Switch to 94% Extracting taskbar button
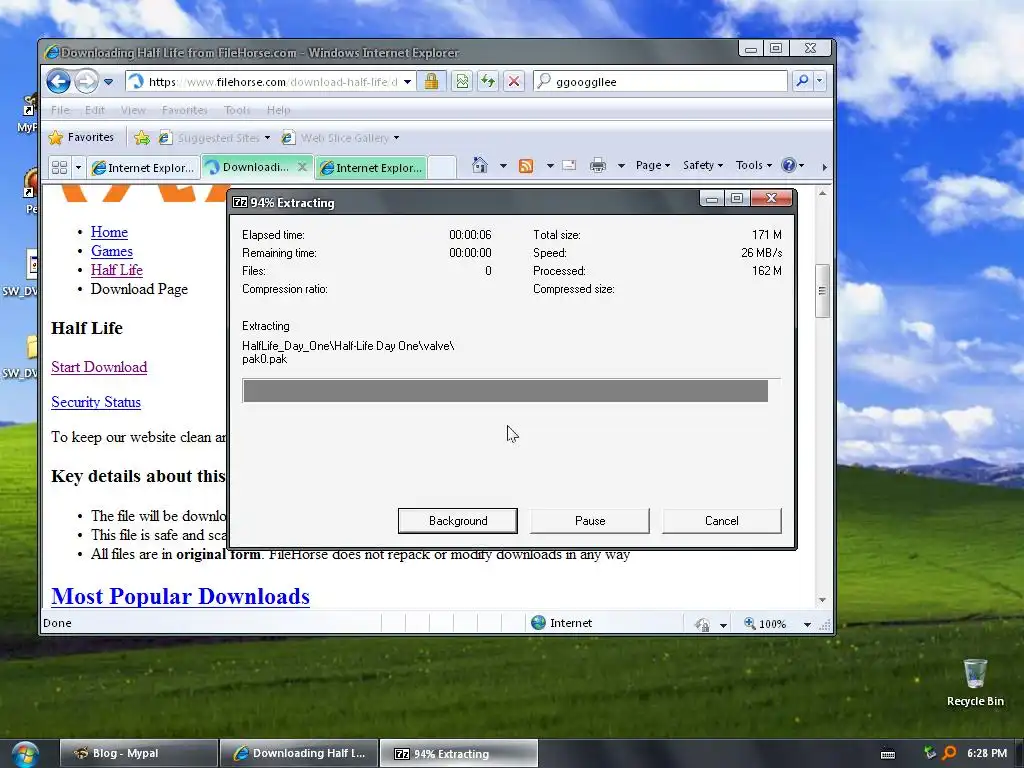Image resolution: width=1024 pixels, height=768 pixels. [459, 753]
